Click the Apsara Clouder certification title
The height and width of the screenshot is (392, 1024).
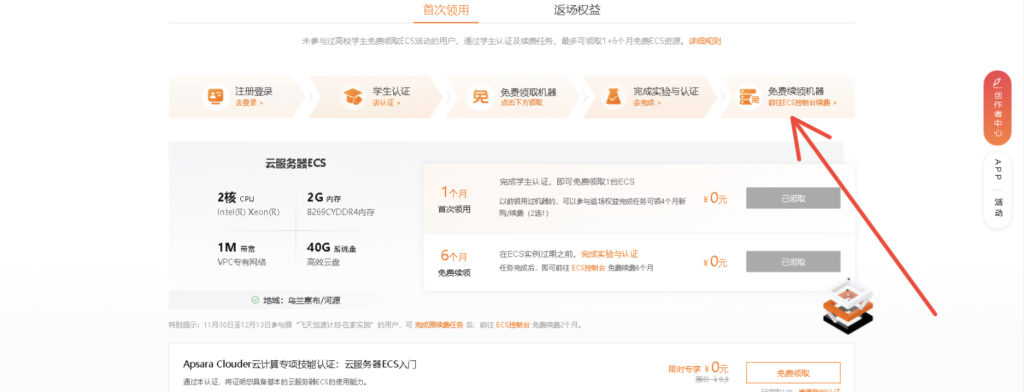[300, 365]
